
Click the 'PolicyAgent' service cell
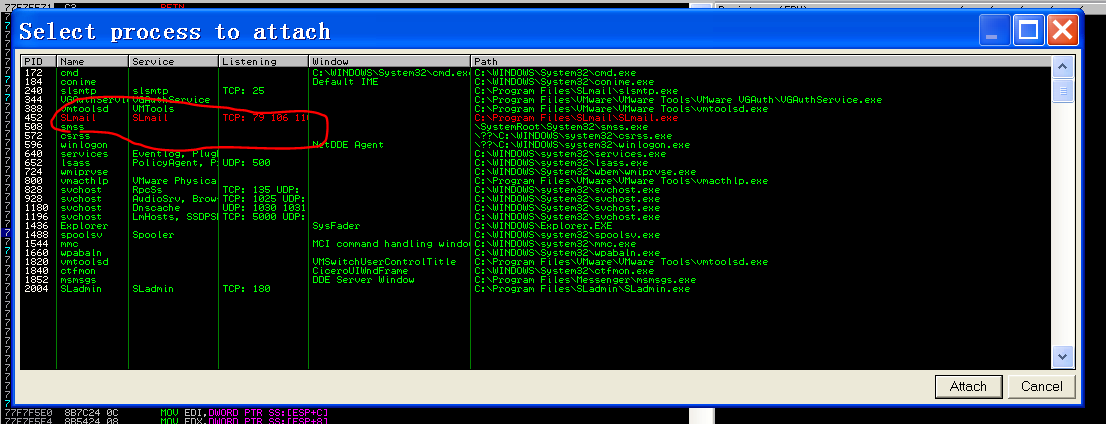click(174, 163)
